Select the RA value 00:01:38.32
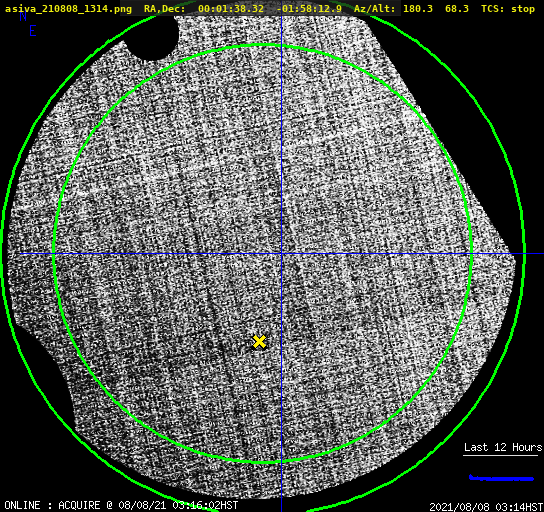This screenshot has width=544, height=512. pyautogui.click(x=231, y=9)
